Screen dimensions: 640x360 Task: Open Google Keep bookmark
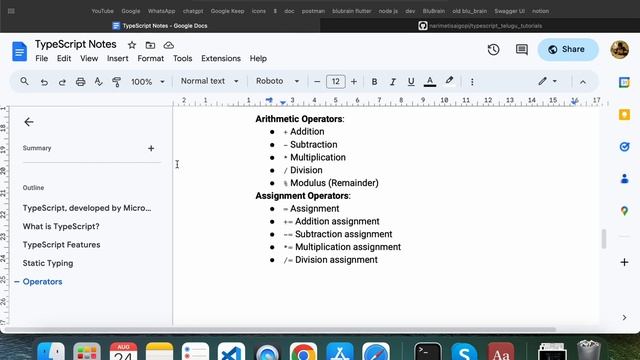[x=227, y=11]
